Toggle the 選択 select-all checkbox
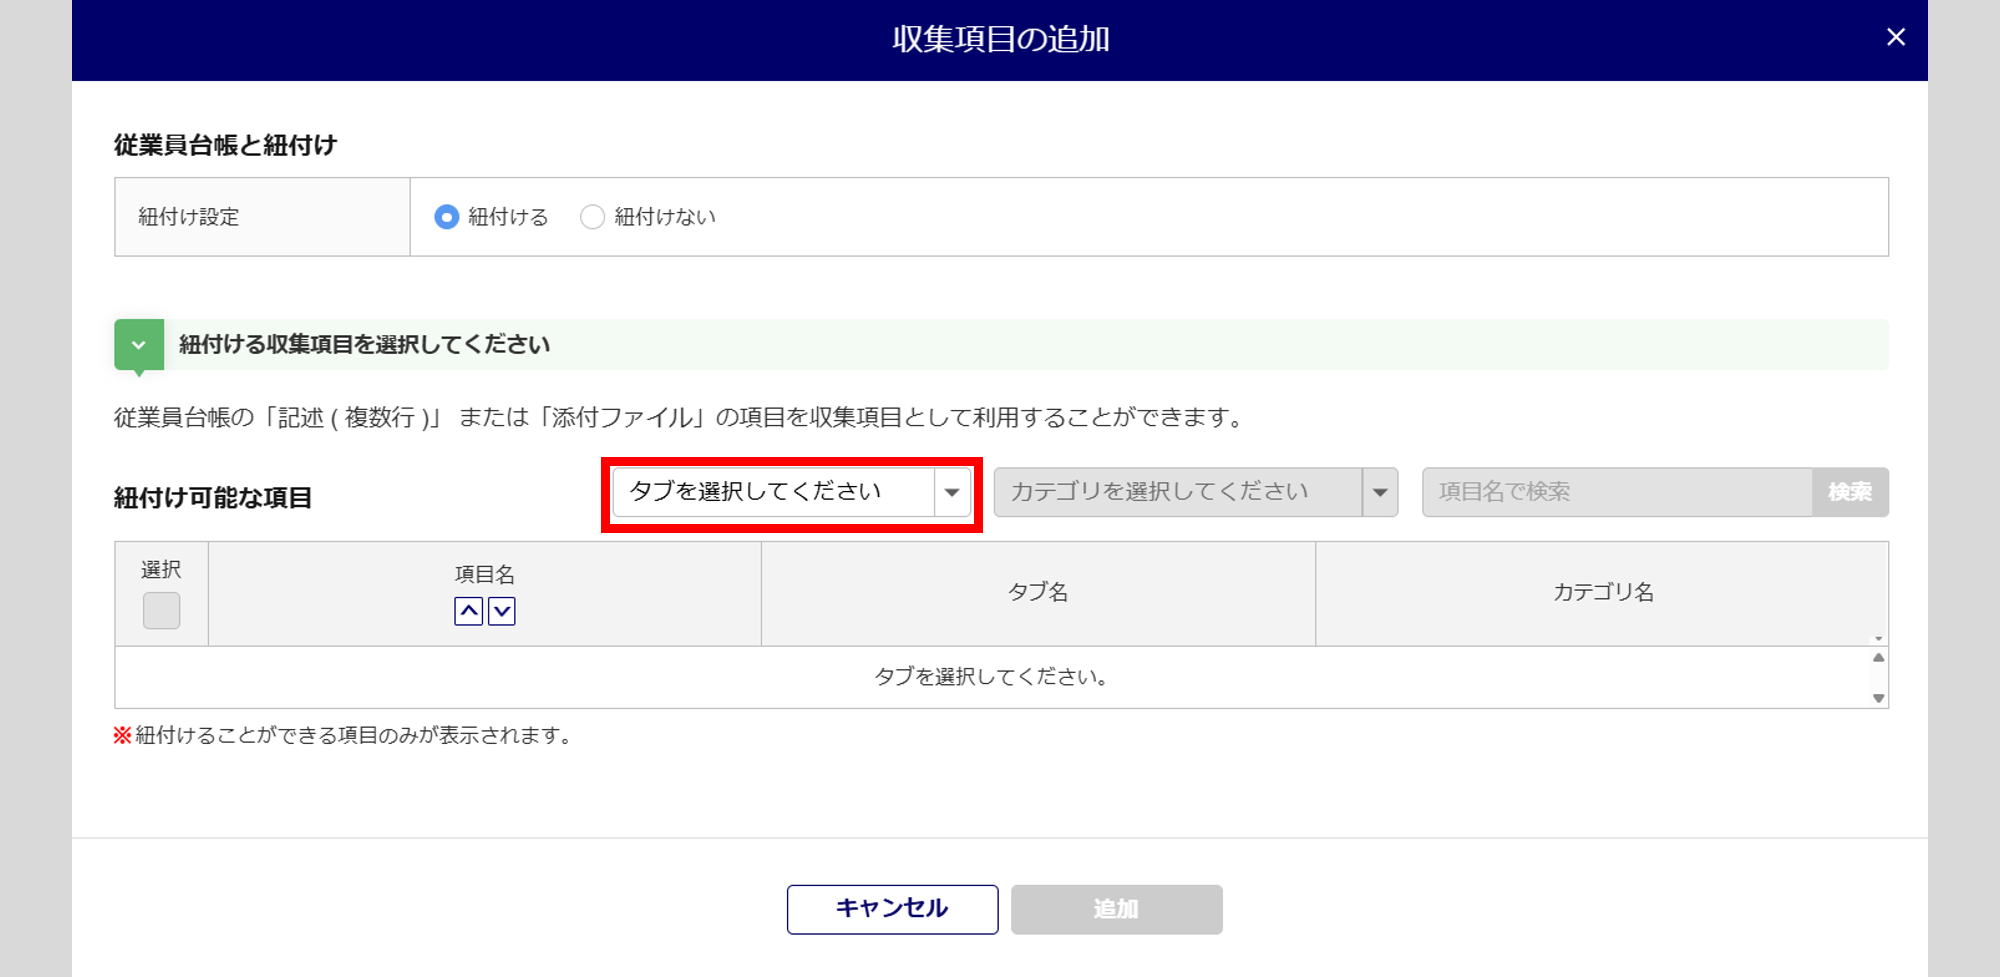Image resolution: width=2000 pixels, height=977 pixels. 161,610
